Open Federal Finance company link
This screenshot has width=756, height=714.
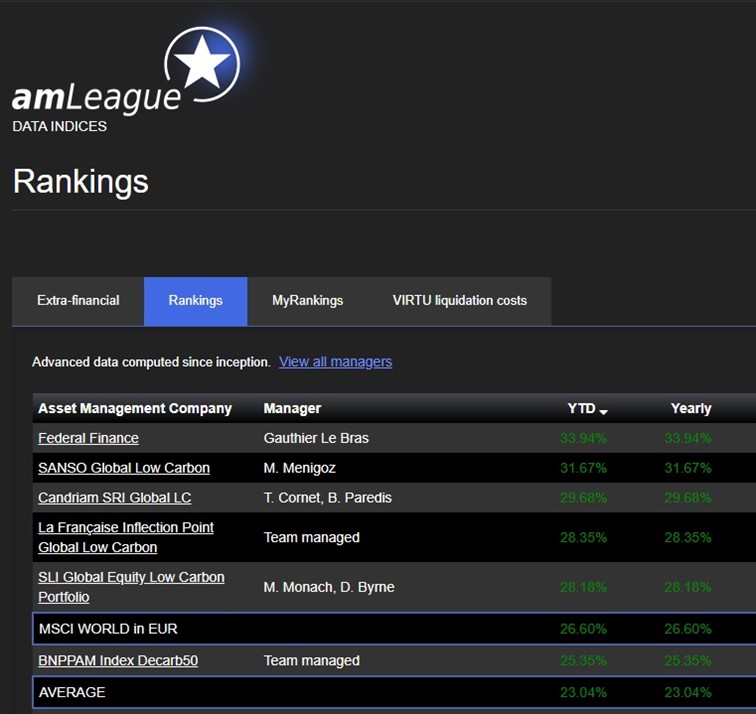click(x=88, y=438)
